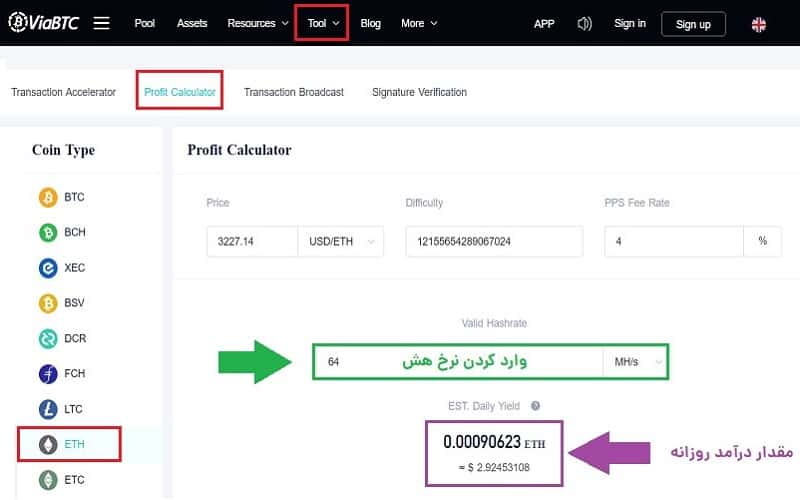
Task: Click the EST. Daily Yield help icon
Action: click(535, 406)
